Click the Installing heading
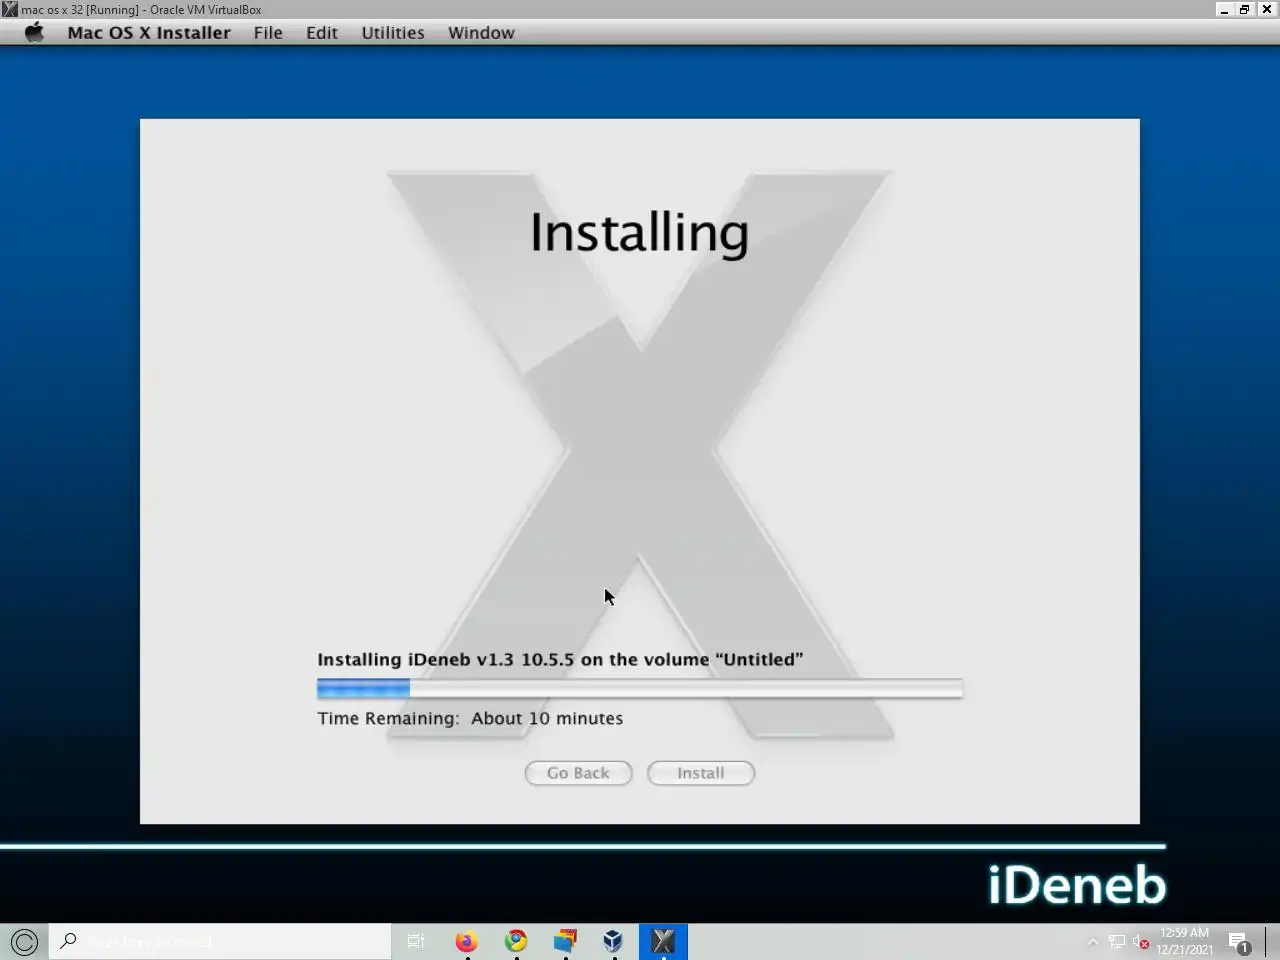The height and width of the screenshot is (960, 1280). coord(639,233)
